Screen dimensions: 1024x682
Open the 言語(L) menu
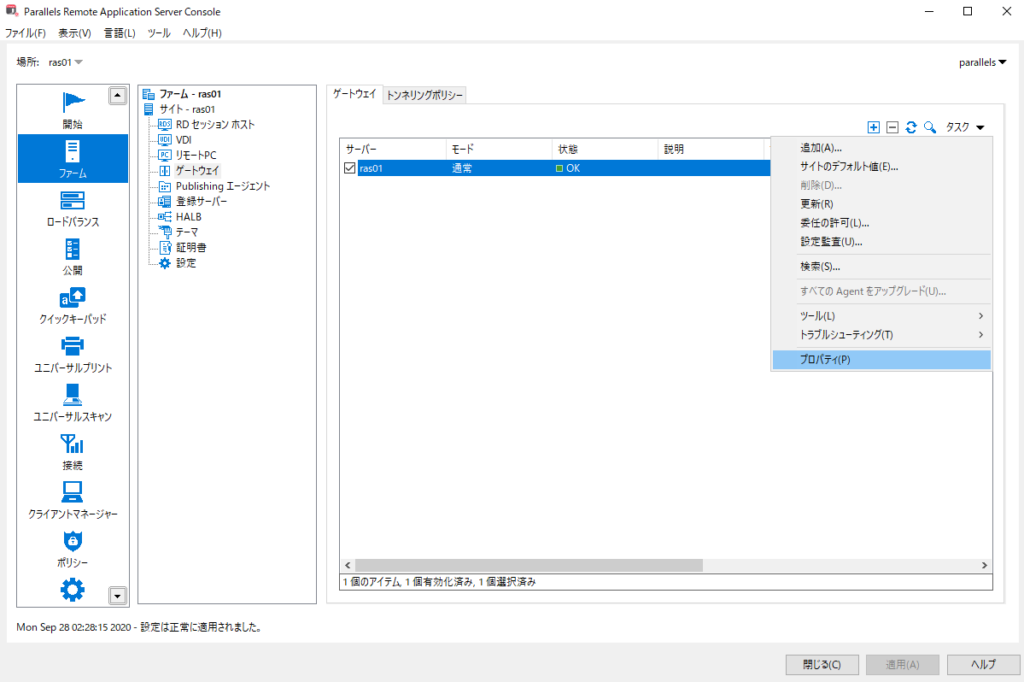(x=120, y=33)
